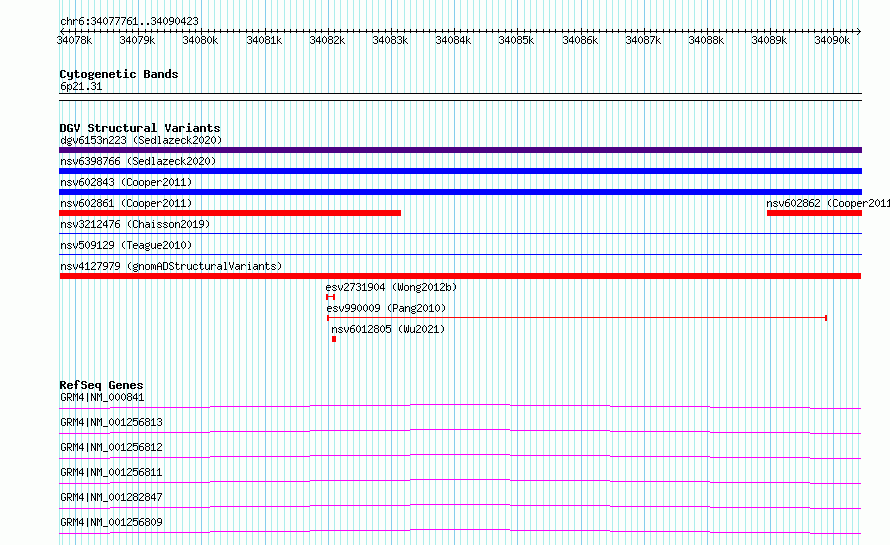This screenshot has height=545, width=890.
Task: Select the 34090k ruler tick label
Action: [x=832, y=40]
